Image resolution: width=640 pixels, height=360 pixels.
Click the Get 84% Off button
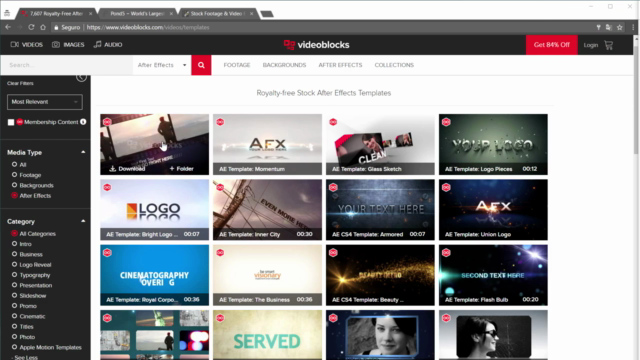[x=551, y=45]
